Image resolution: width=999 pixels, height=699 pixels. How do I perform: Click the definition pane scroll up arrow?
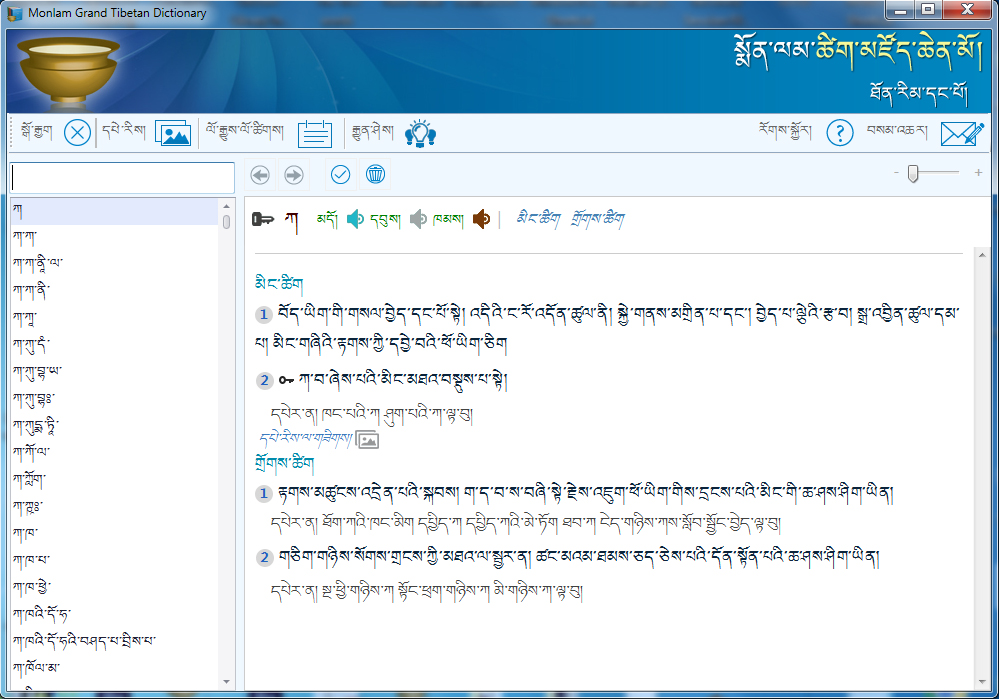(x=982, y=255)
